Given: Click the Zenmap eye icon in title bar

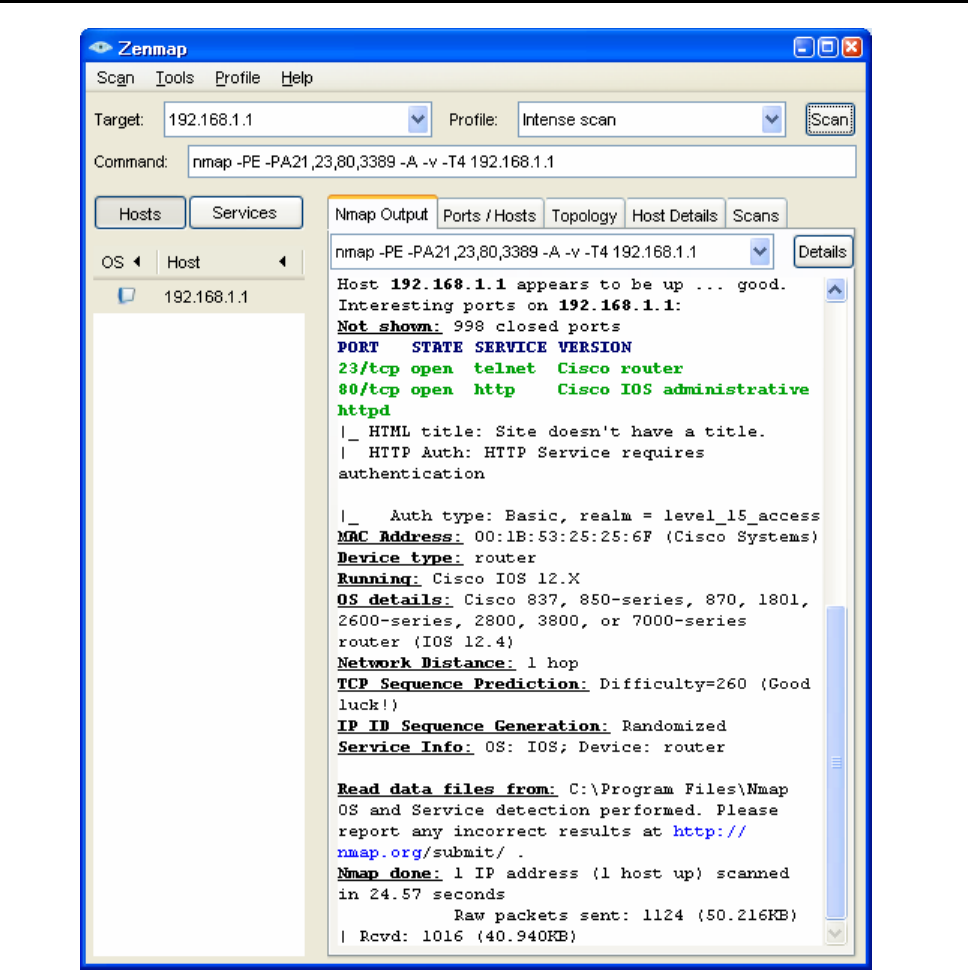Looking at the screenshot, I should 100,48.
